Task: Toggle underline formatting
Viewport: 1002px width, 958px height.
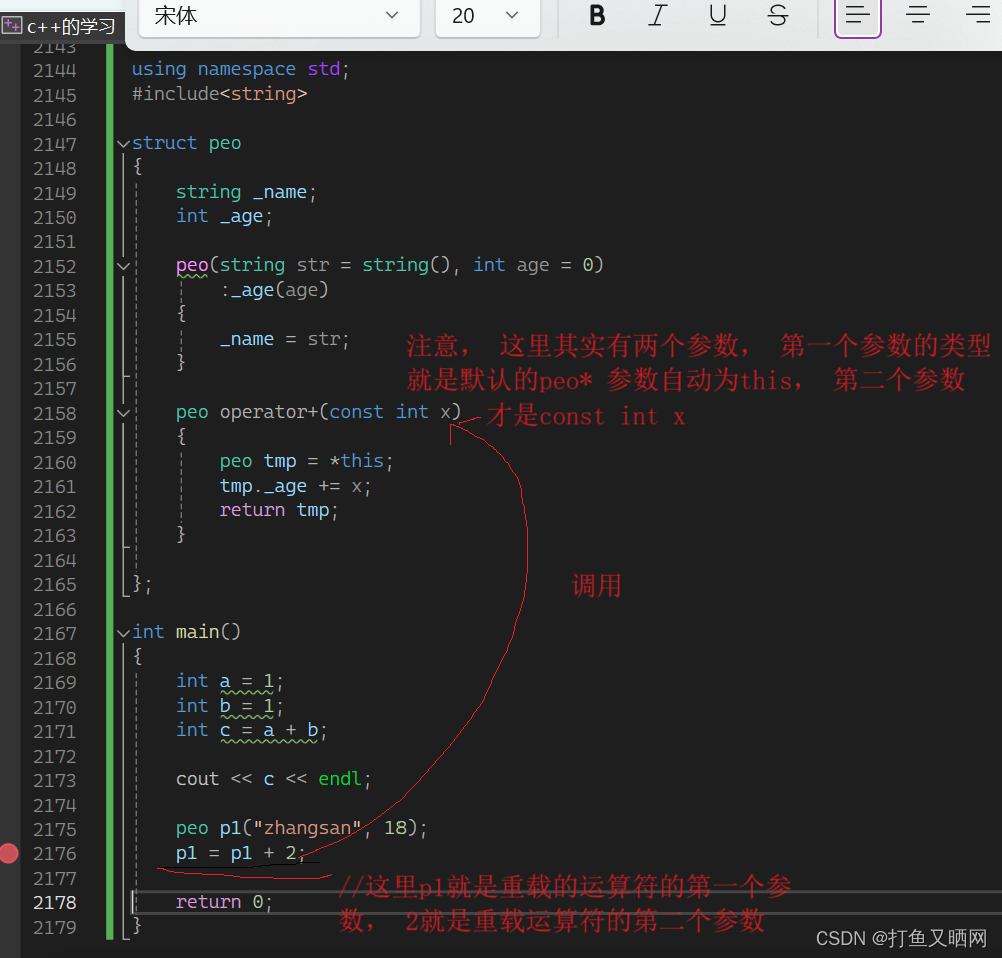Action: pyautogui.click(x=718, y=15)
